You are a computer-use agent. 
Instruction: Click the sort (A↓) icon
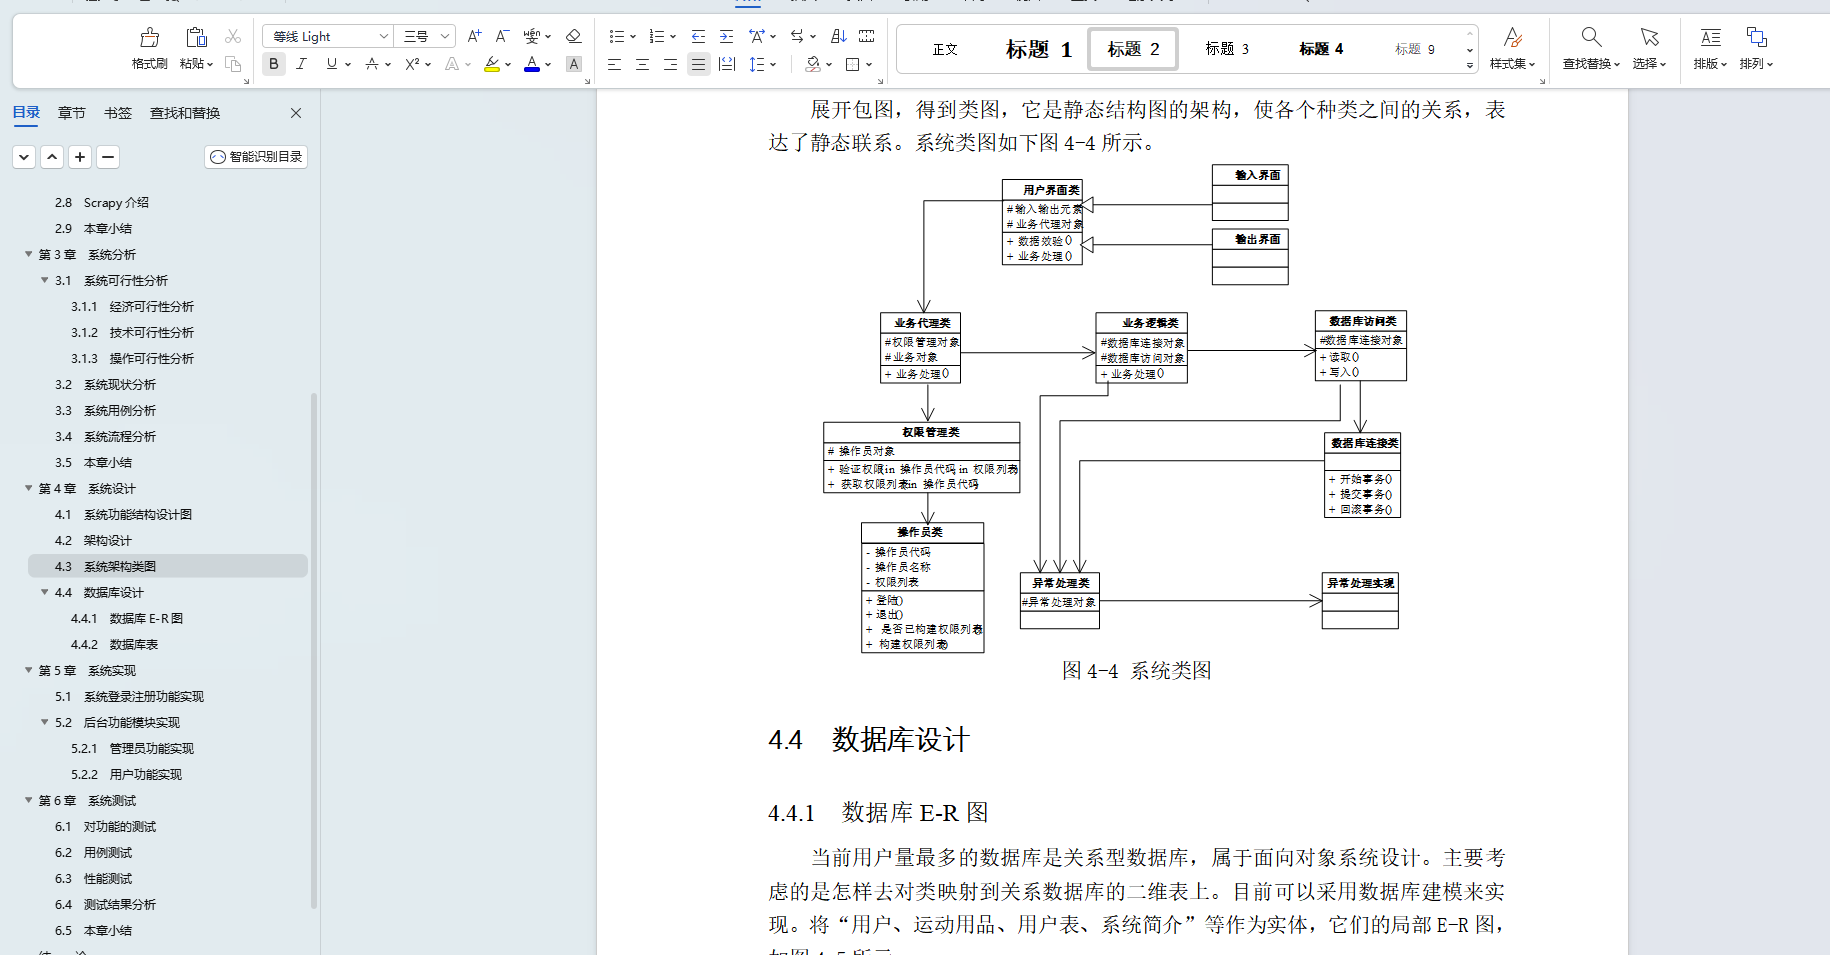click(x=838, y=36)
